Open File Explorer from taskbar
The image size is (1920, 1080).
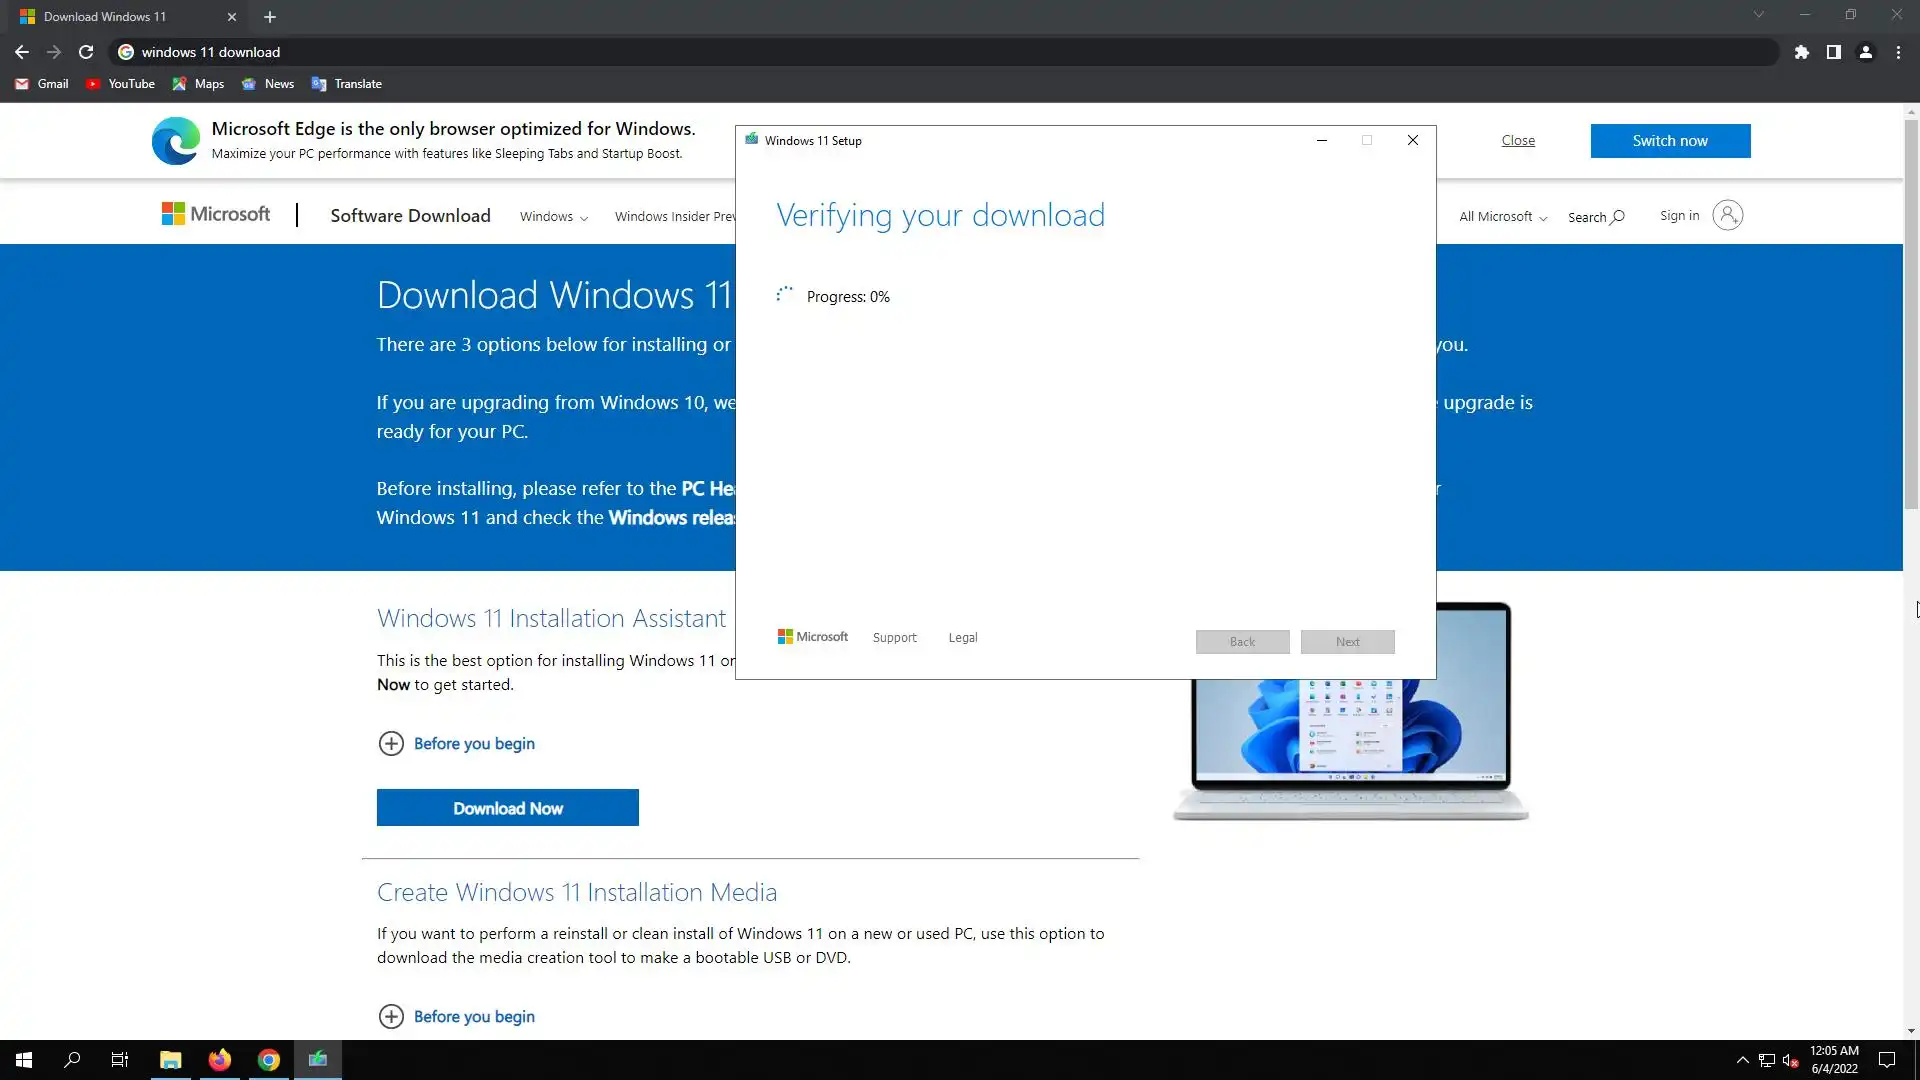(170, 1060)
